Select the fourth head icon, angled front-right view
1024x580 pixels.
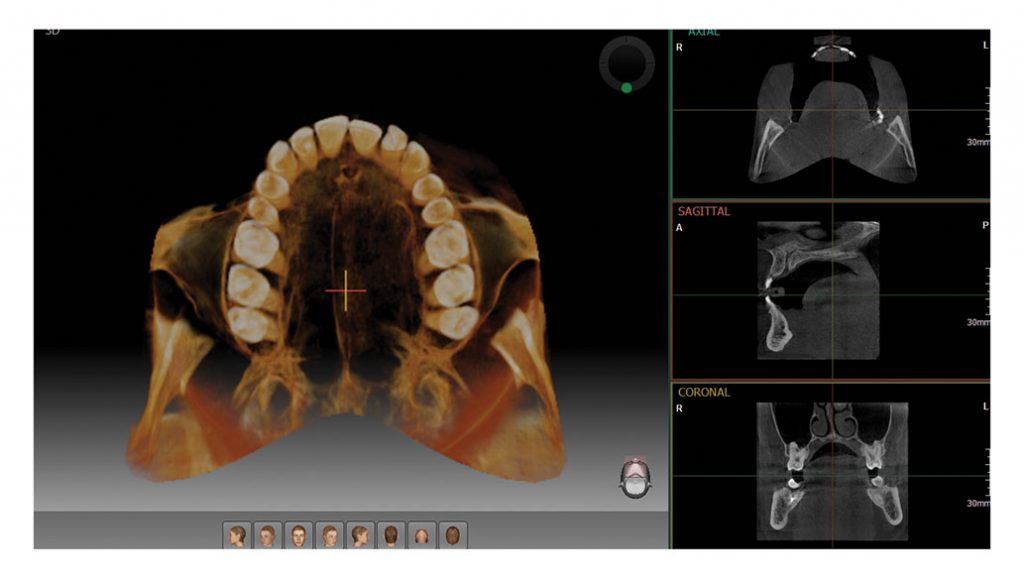point(330,536)
